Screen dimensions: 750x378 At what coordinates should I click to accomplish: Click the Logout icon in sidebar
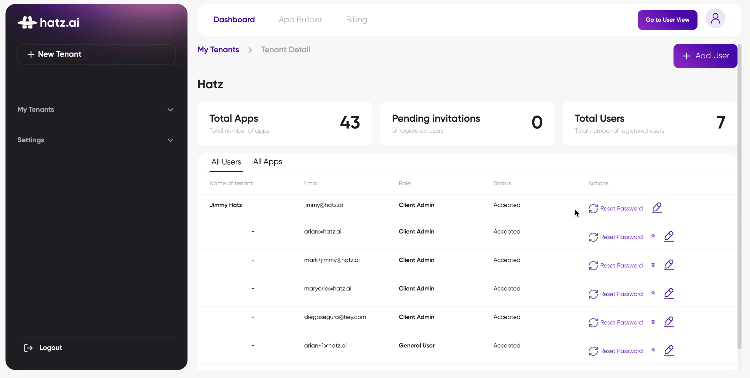coord(28,348)
